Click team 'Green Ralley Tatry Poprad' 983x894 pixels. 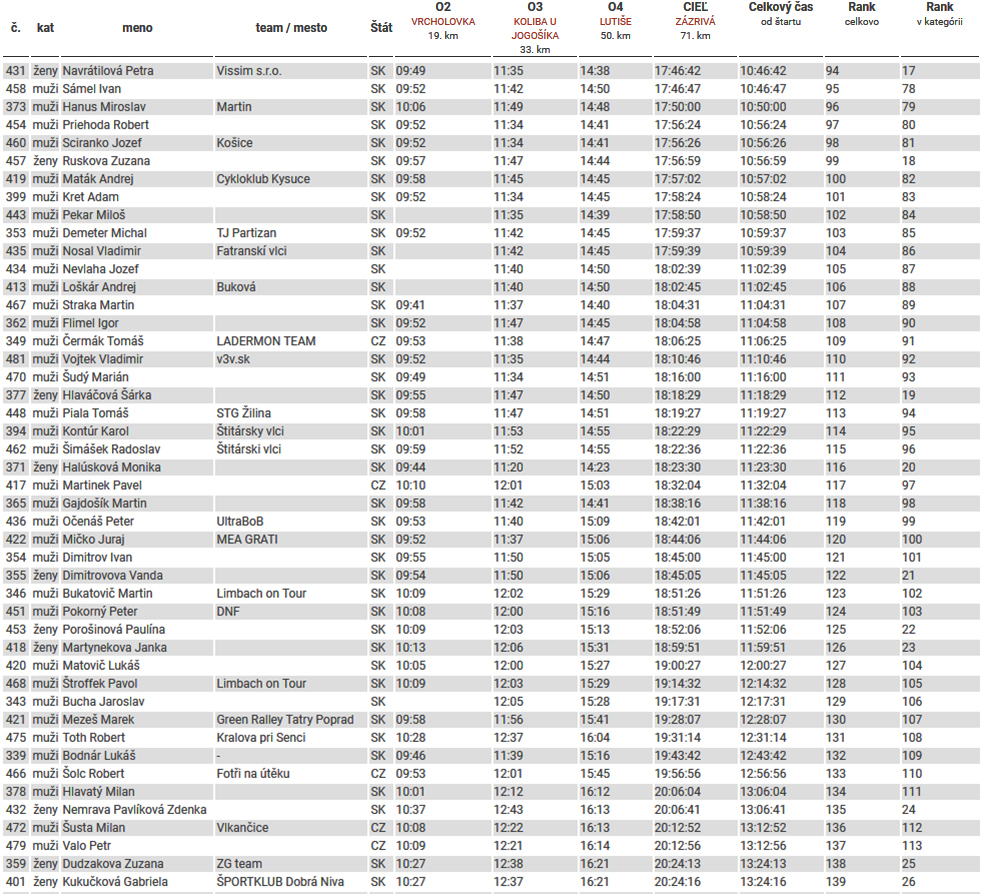285,720
